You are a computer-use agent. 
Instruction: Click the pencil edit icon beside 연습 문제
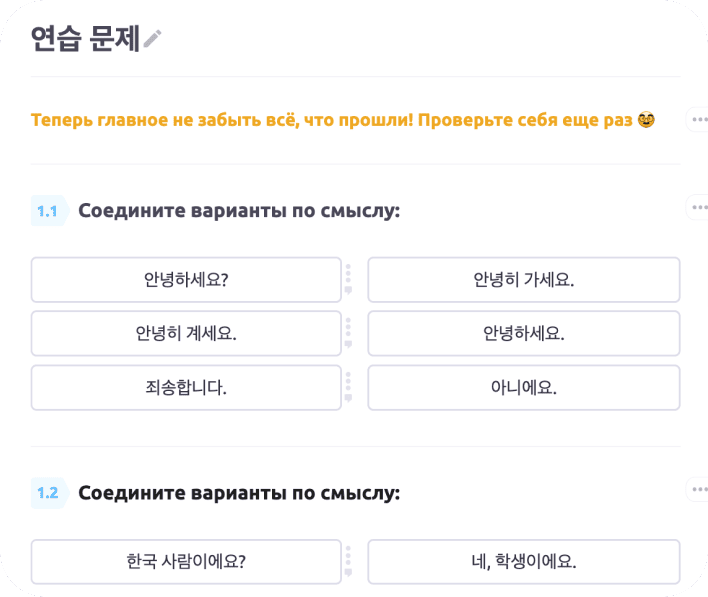152,39
